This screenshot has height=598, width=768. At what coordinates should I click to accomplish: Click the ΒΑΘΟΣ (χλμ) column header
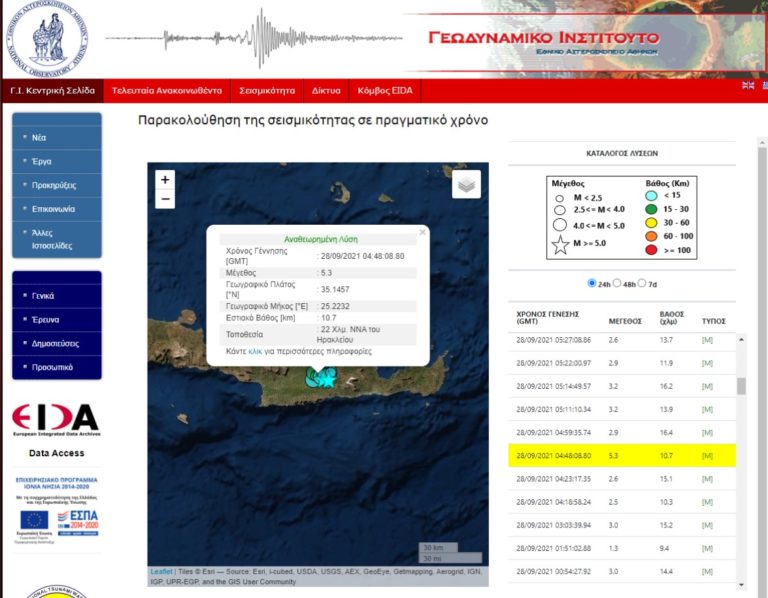(x=672, y=318)
